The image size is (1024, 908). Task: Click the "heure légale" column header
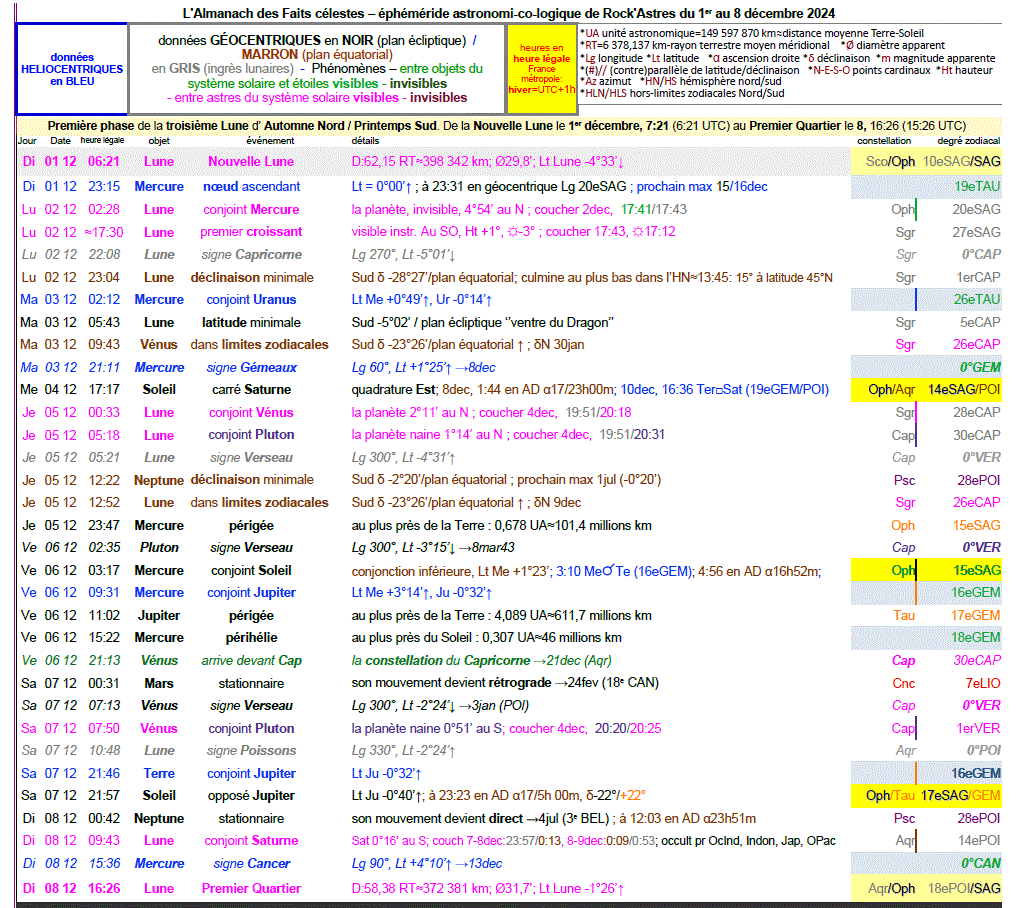pyautogui.click(x=103, y=140)
